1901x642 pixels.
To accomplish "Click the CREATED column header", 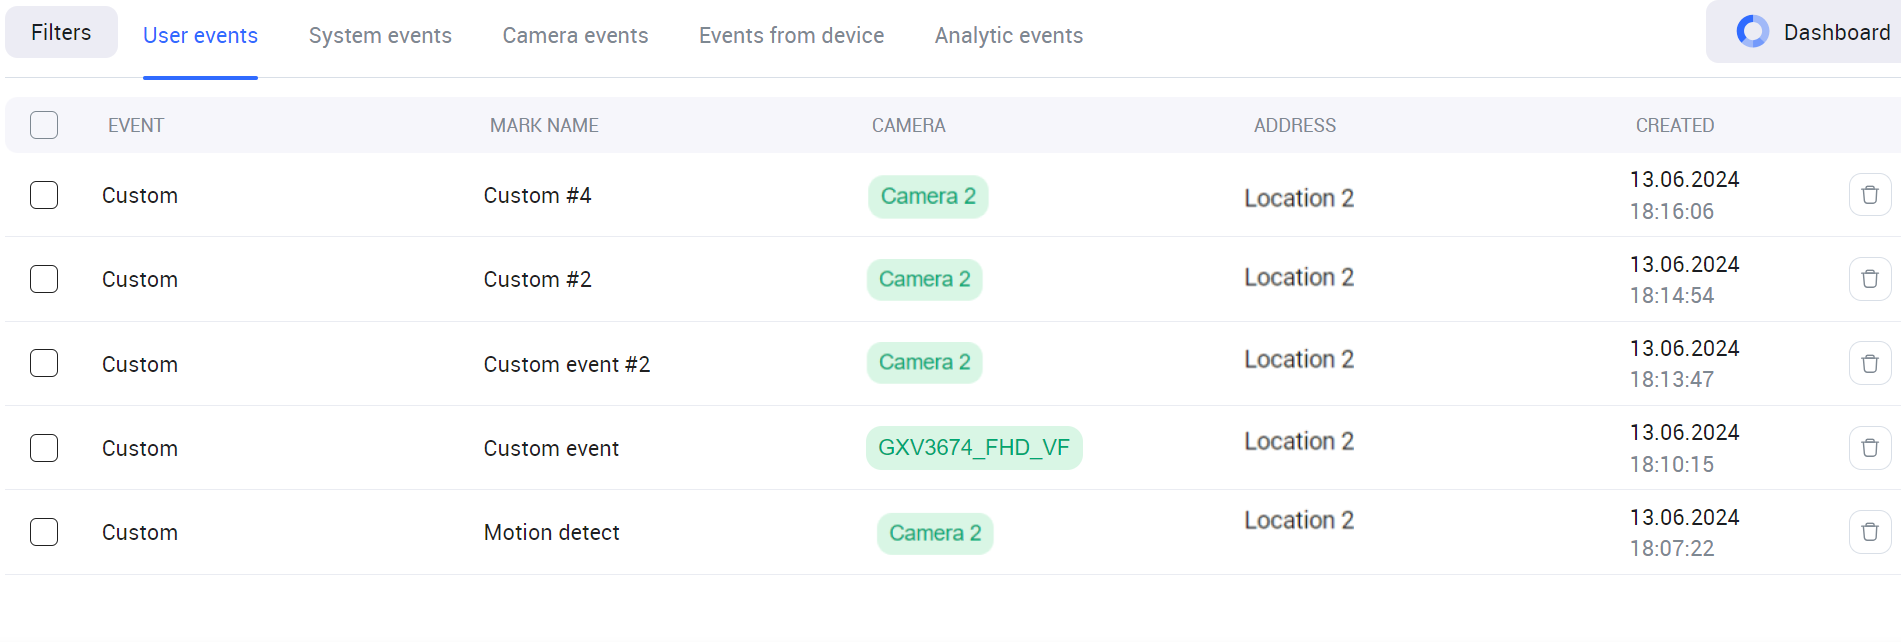I will pyautogui.click(x=1674, y=126).
